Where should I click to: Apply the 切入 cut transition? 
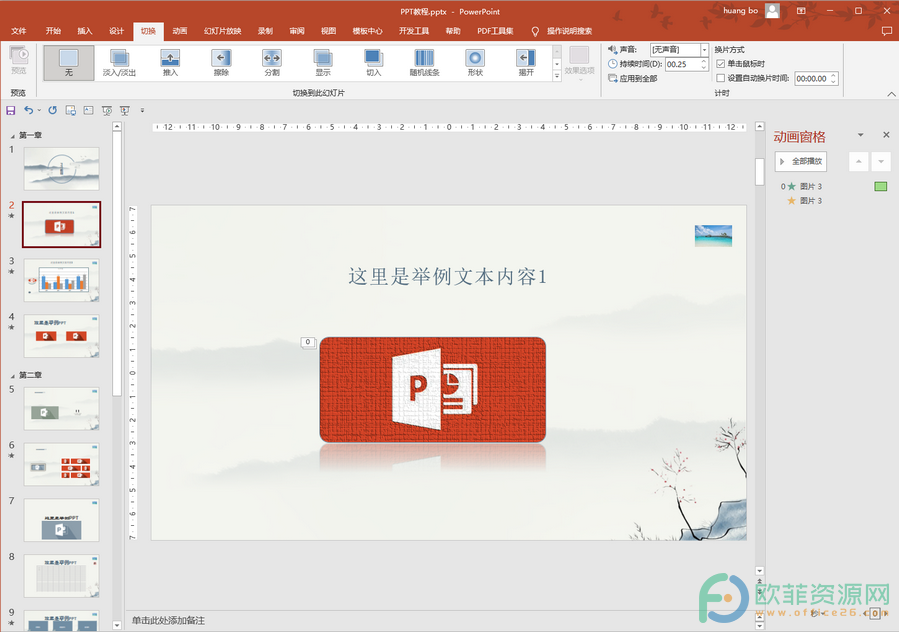pos(373,63)
